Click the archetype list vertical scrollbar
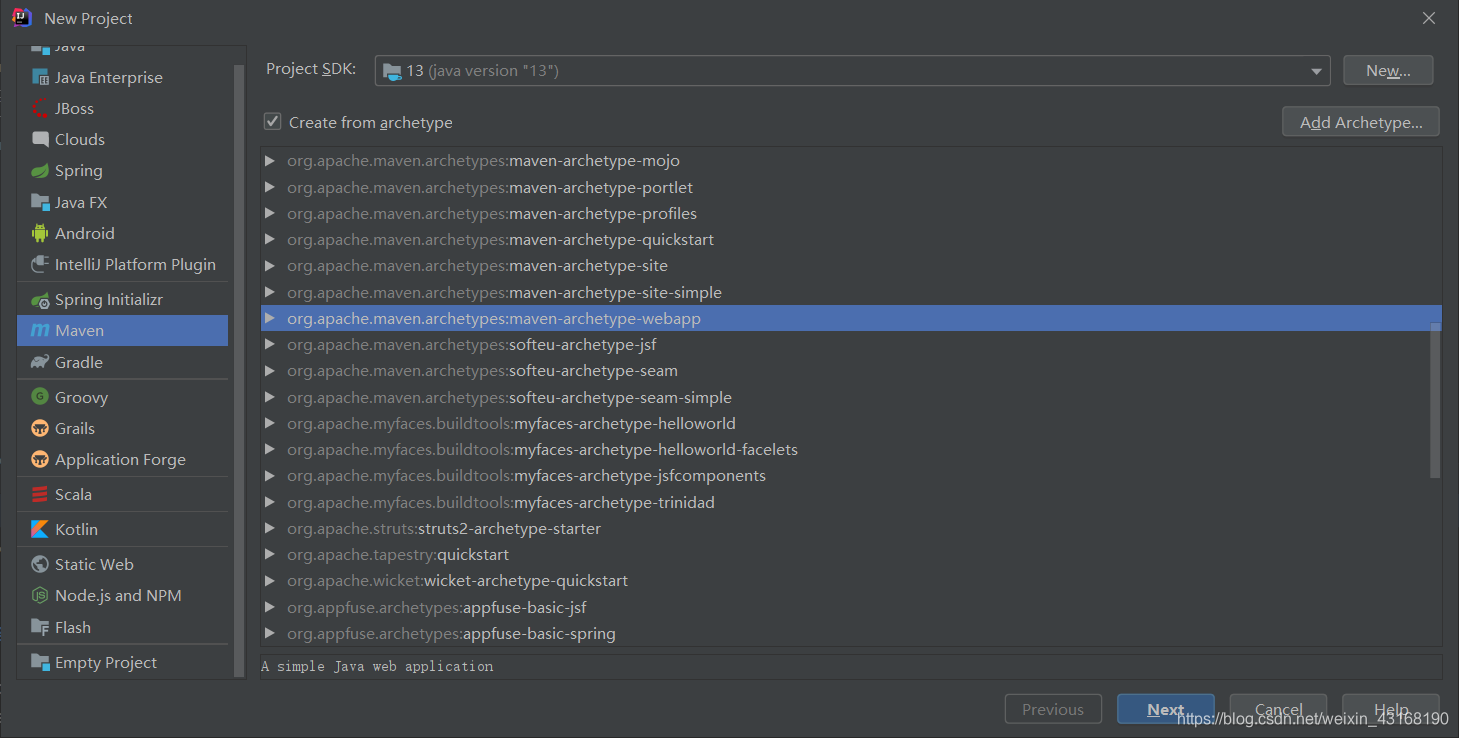The width and height of the screenshot is (1459, 738). [x=1435, y=400]
